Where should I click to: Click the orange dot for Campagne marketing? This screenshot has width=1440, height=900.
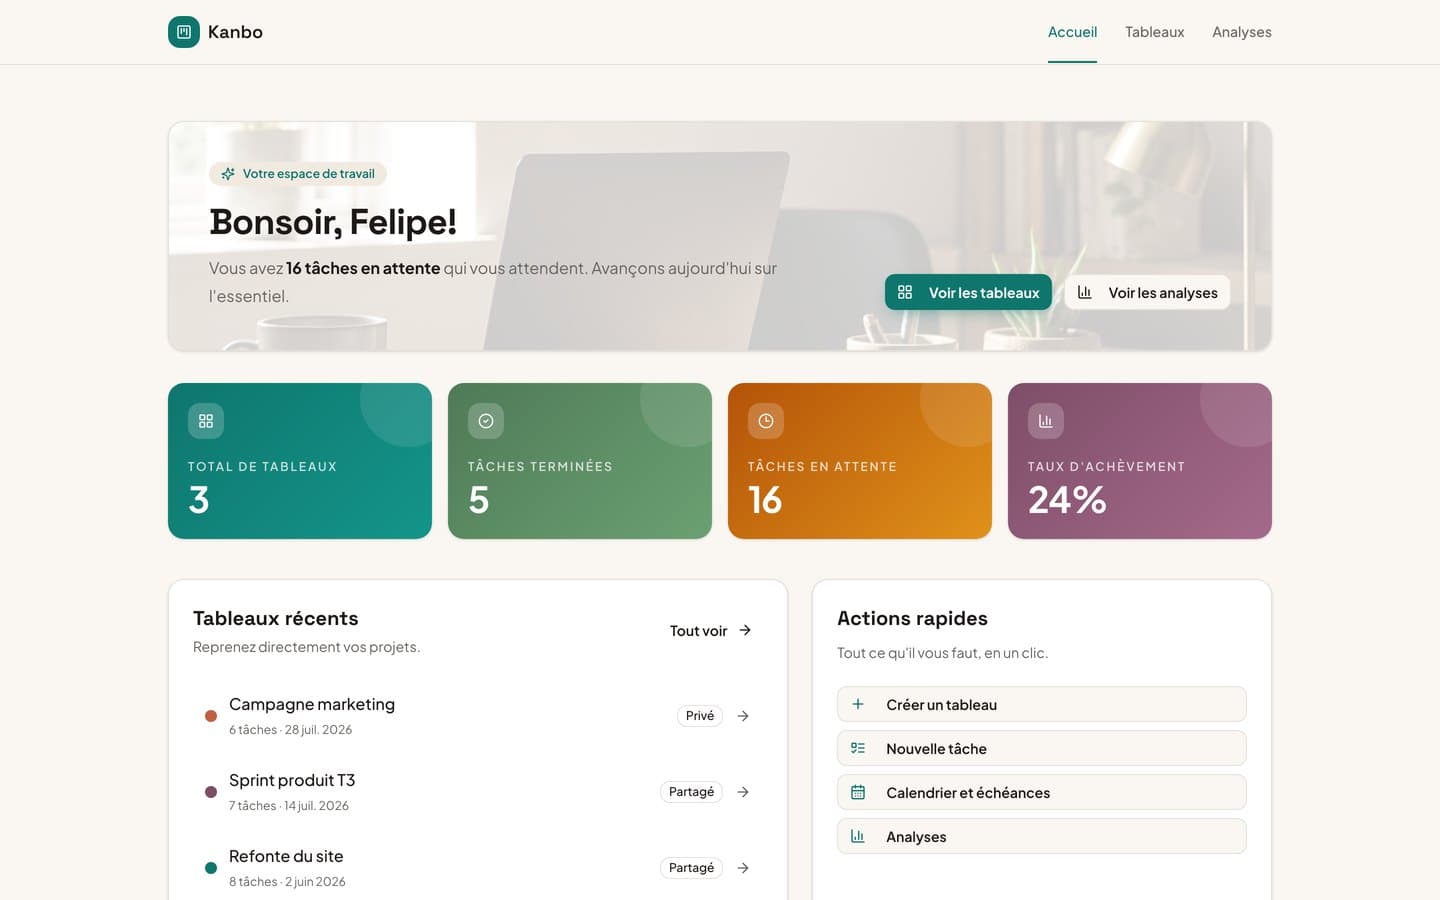(x=211, y=716)
